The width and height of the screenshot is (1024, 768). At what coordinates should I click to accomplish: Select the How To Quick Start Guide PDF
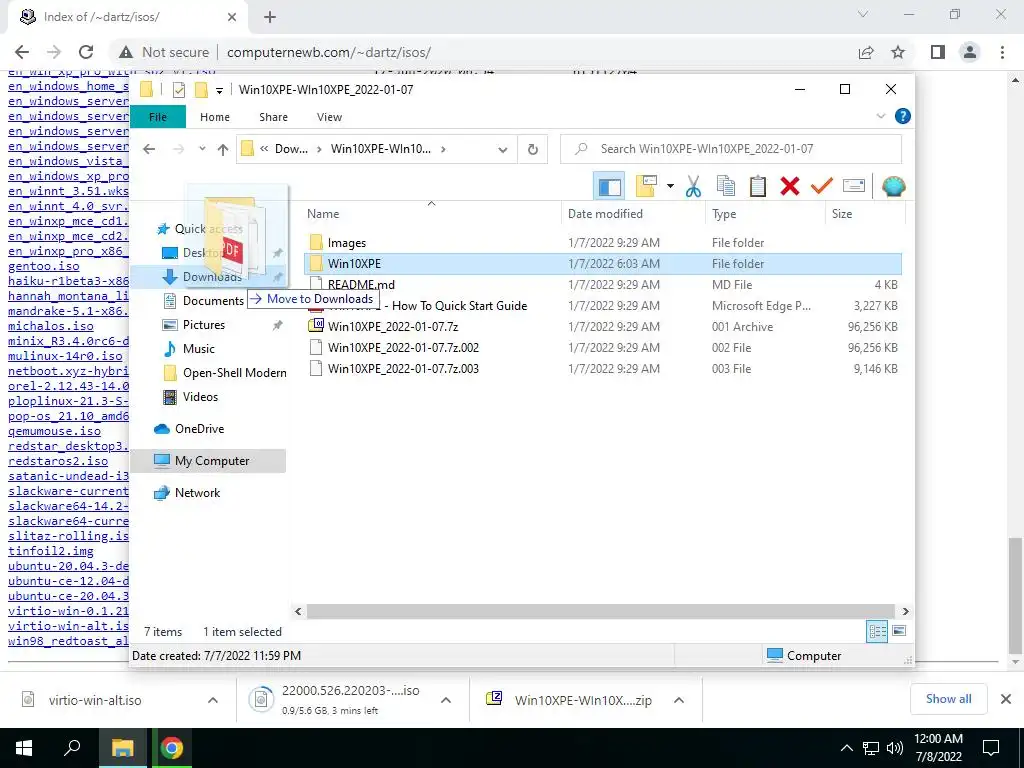pos(603,306)
